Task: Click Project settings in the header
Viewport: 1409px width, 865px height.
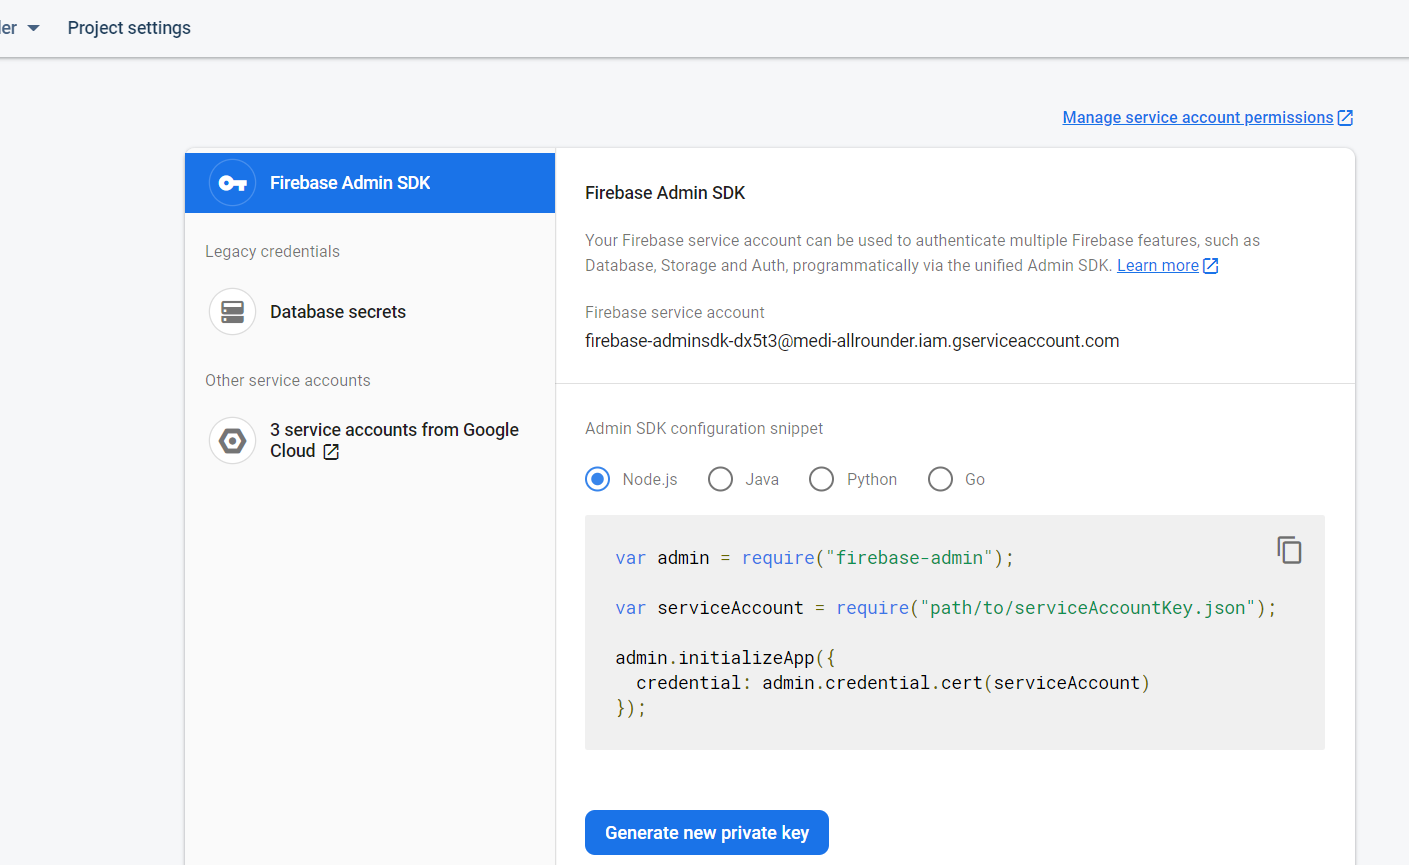Action: pyautogui.click(x=129, y=28)
